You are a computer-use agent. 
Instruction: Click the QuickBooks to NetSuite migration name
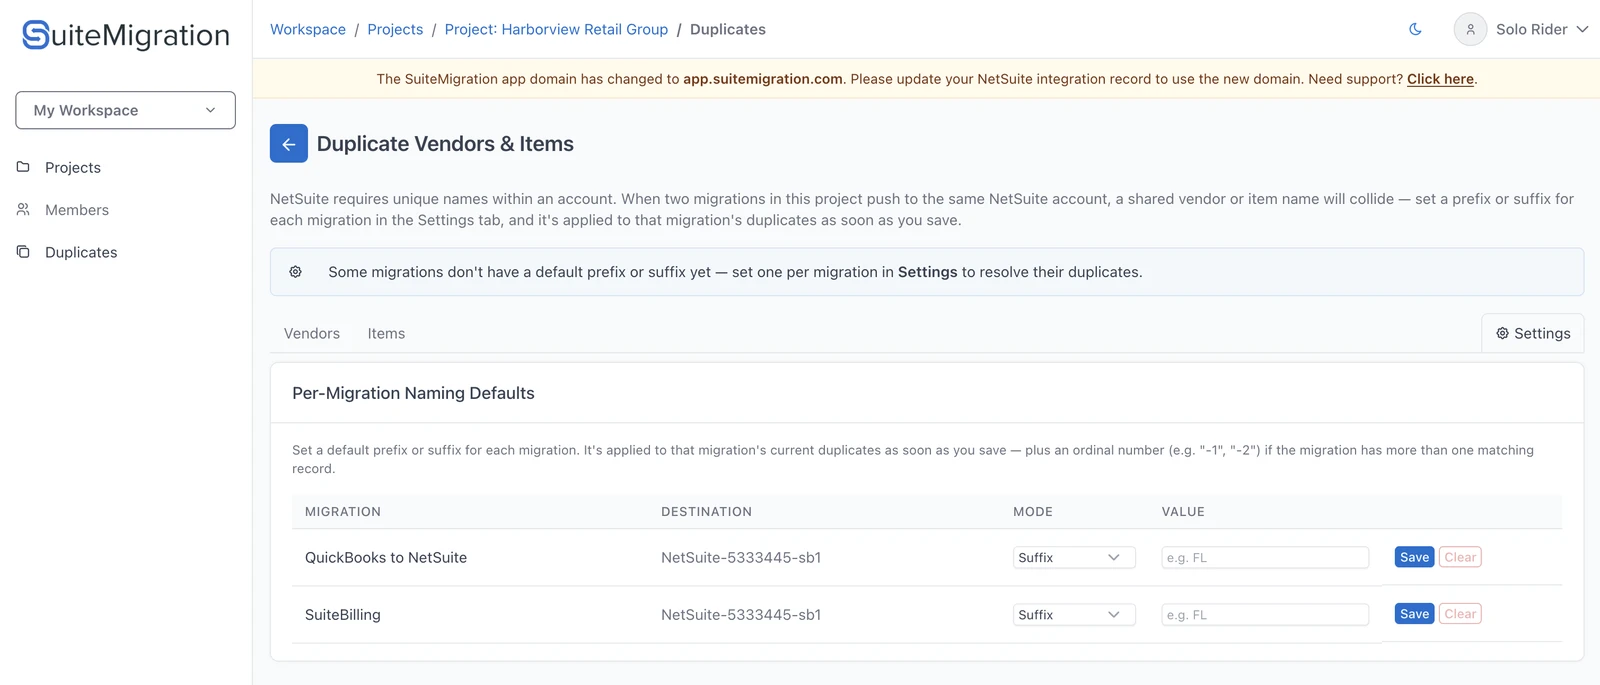click(386, 557)
